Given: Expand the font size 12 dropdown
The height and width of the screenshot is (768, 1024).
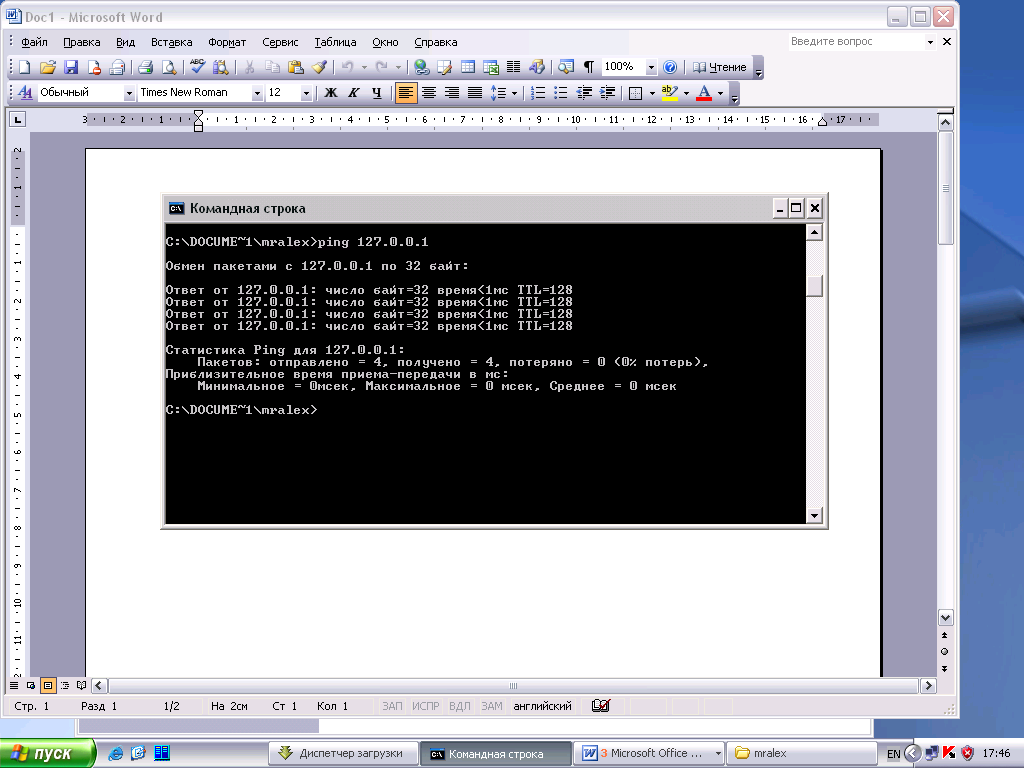Looking at the screenshot, I should (x=306, y=93).
